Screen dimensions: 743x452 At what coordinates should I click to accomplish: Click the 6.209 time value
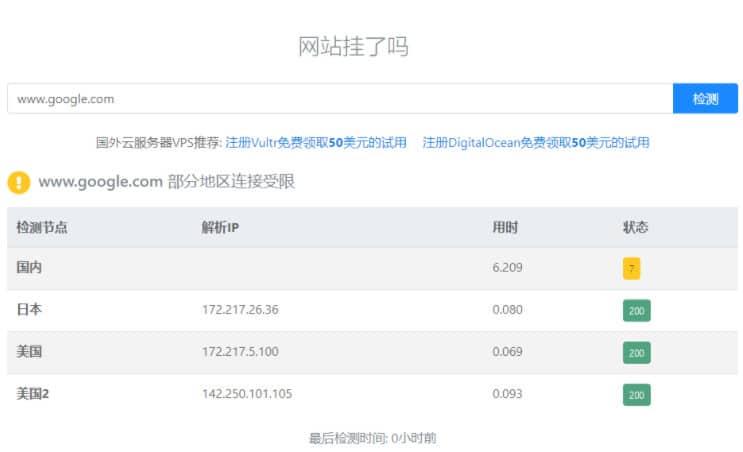pyautogui.click(x=507, y=267)
